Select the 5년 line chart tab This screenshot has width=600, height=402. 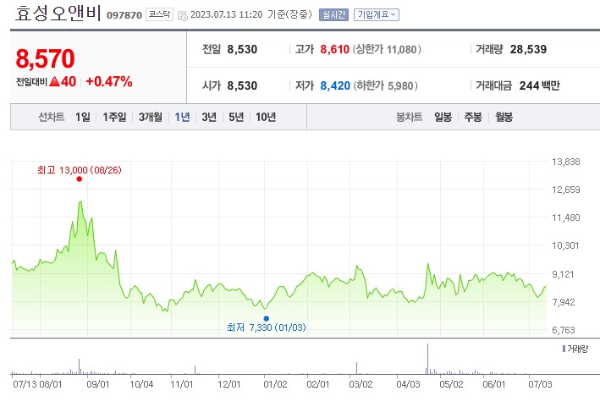(x=236, y=117)
